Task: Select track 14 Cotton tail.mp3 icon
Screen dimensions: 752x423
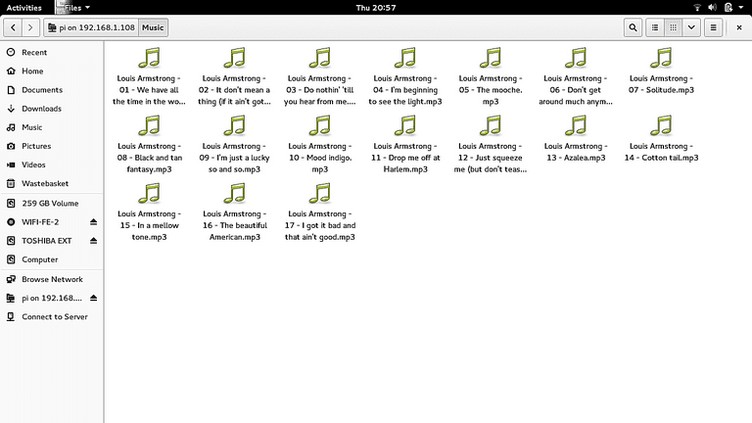Action: click(661, 126)
